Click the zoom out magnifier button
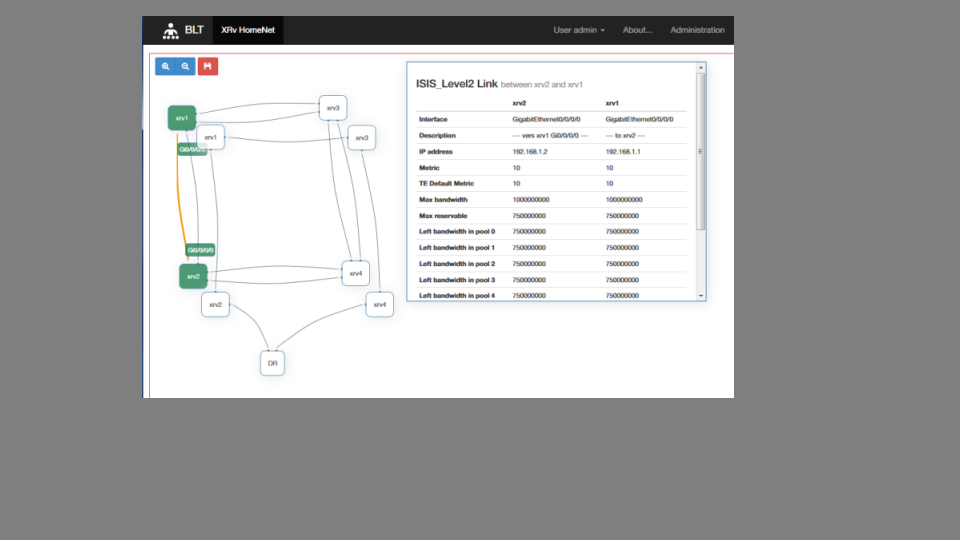This screenshot has width=960, height=540. coord(185,66)
